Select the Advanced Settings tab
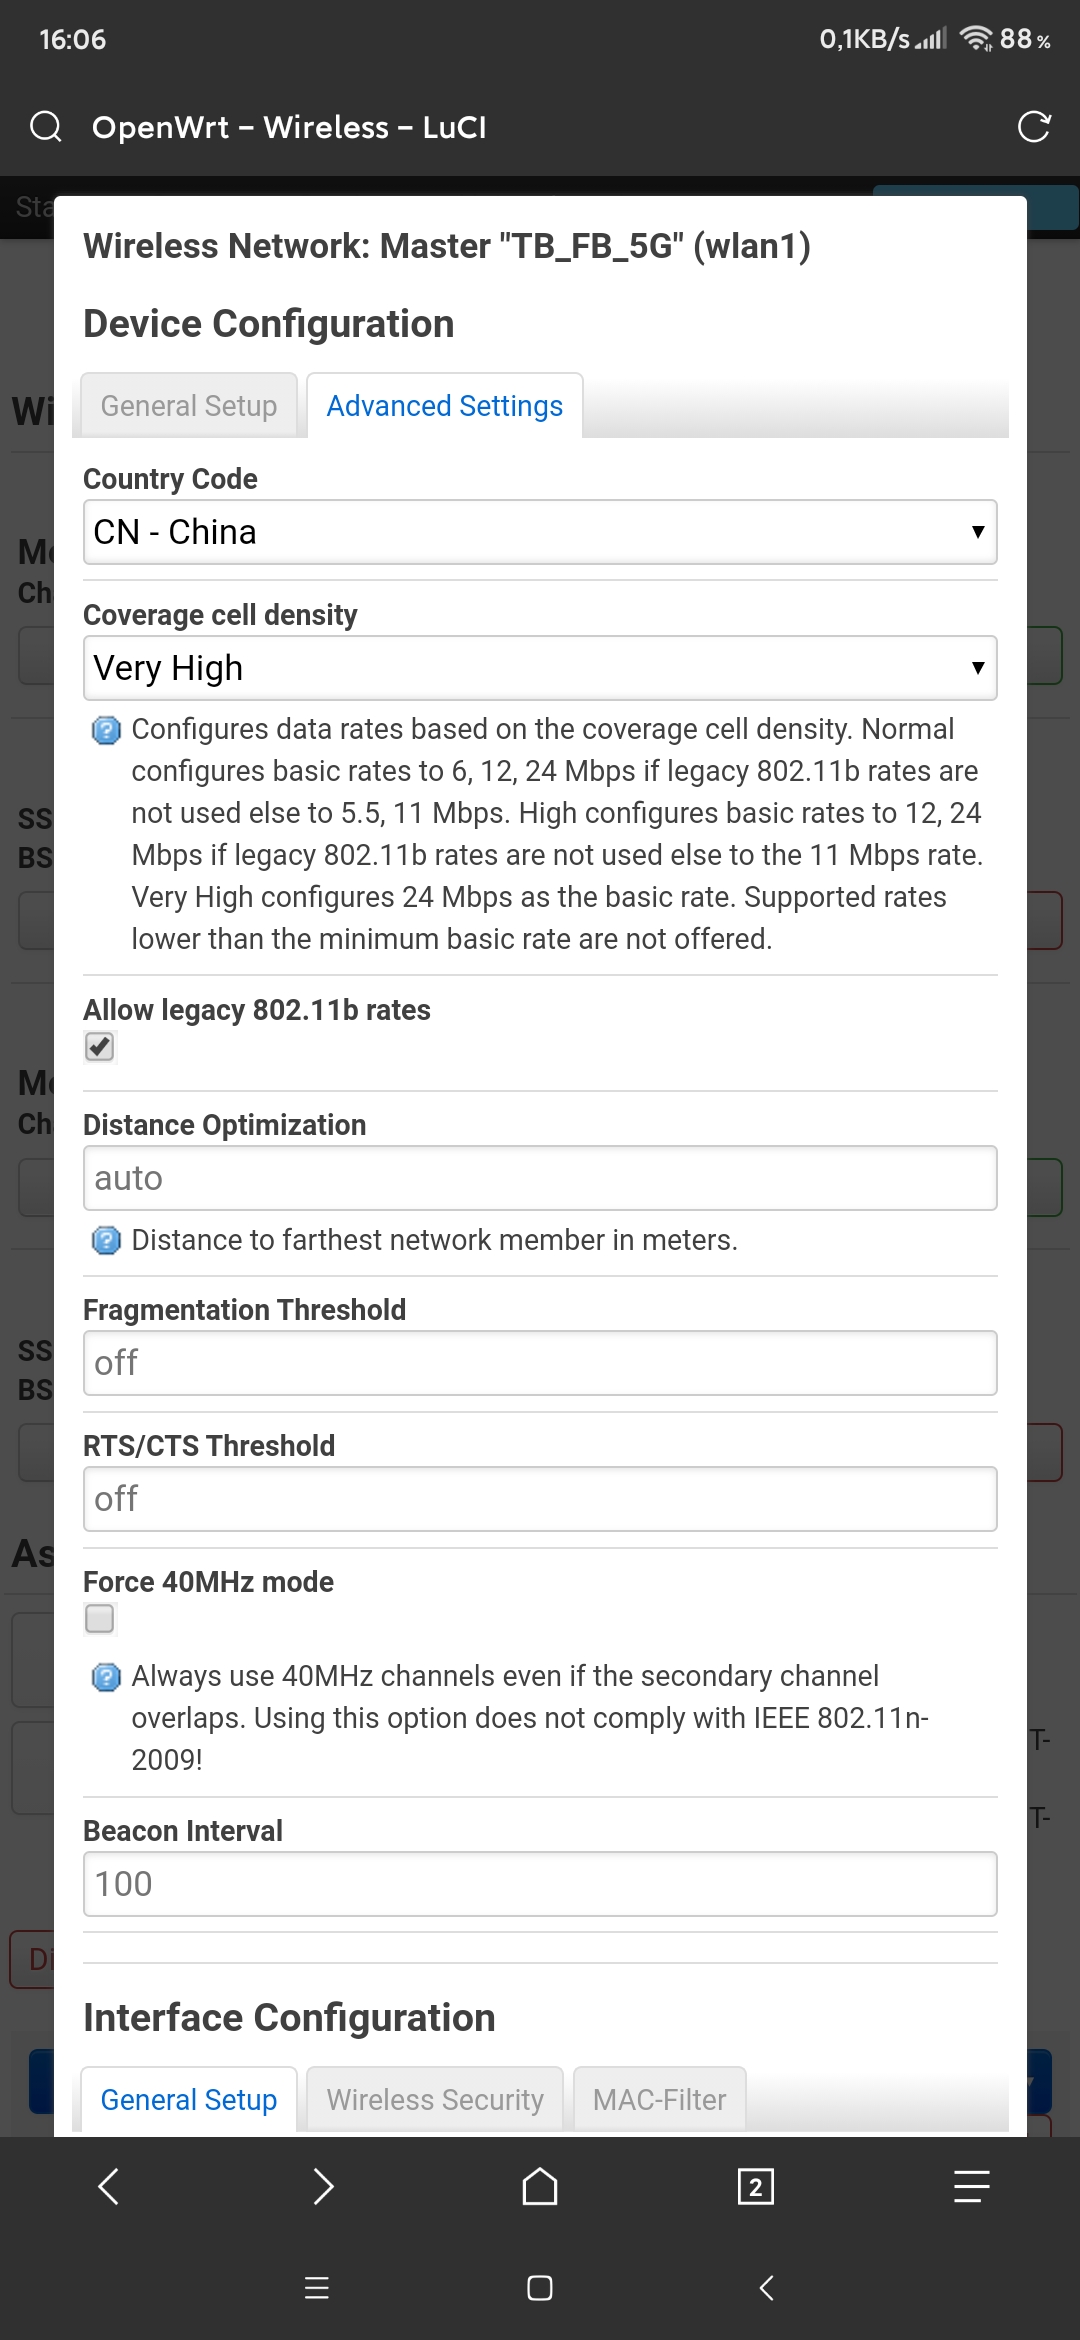1080x2340 pixels. [x=445, y=405]
